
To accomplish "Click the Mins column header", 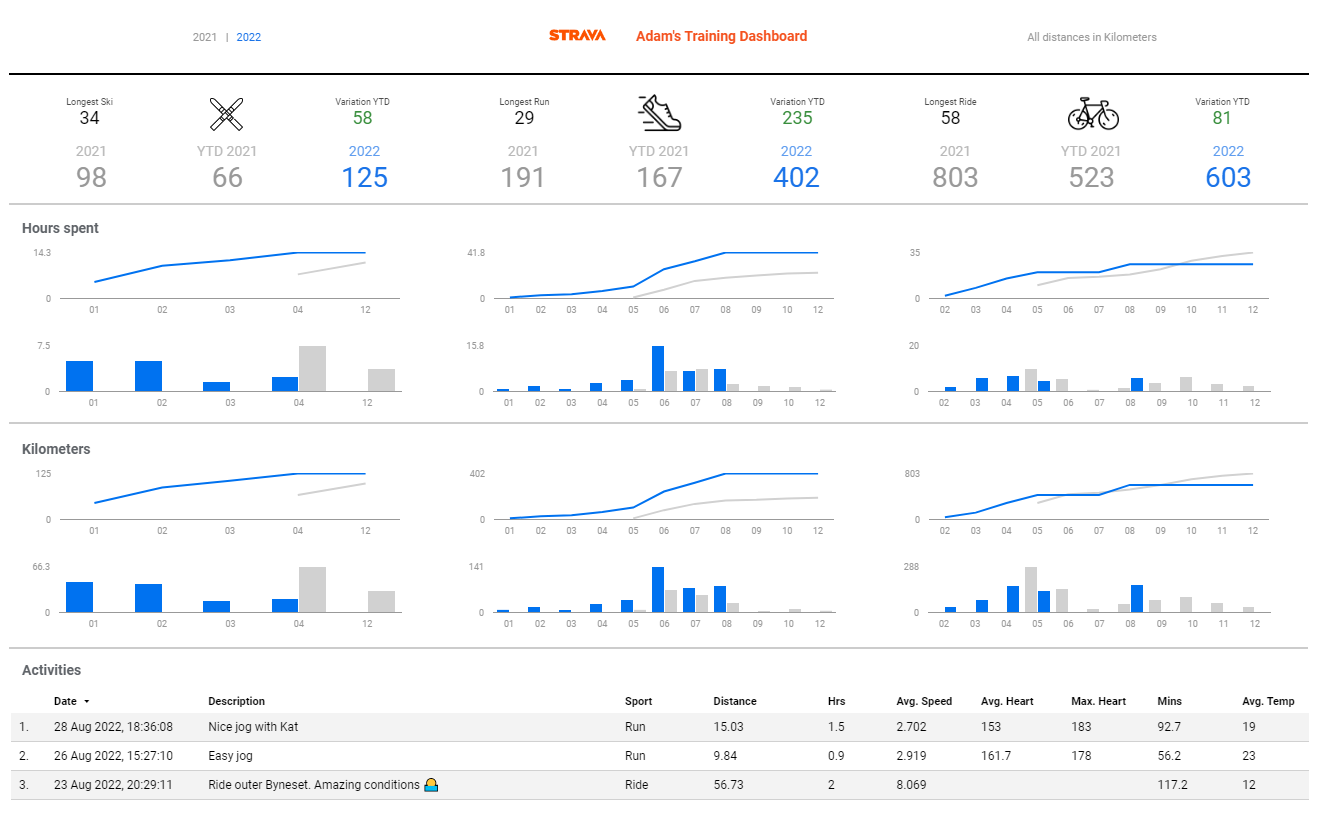I will (1169, 702).
